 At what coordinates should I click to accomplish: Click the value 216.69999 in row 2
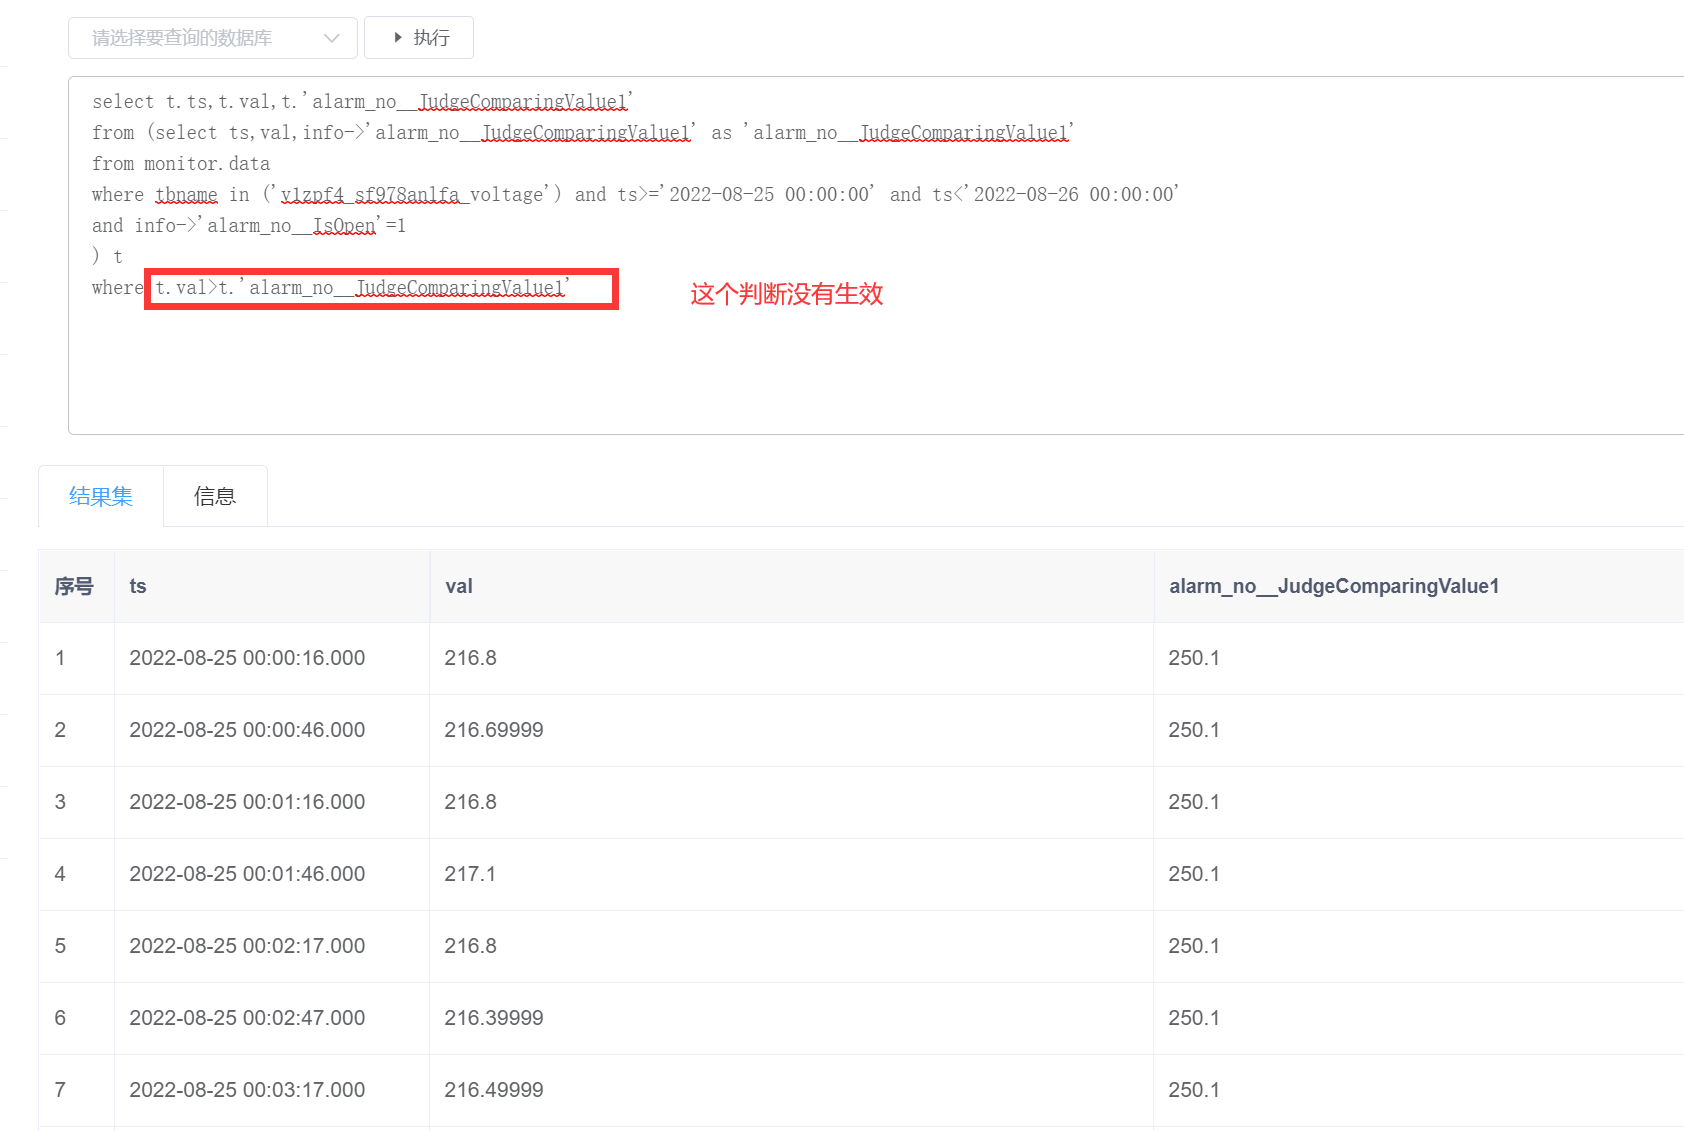click(493, 730)
